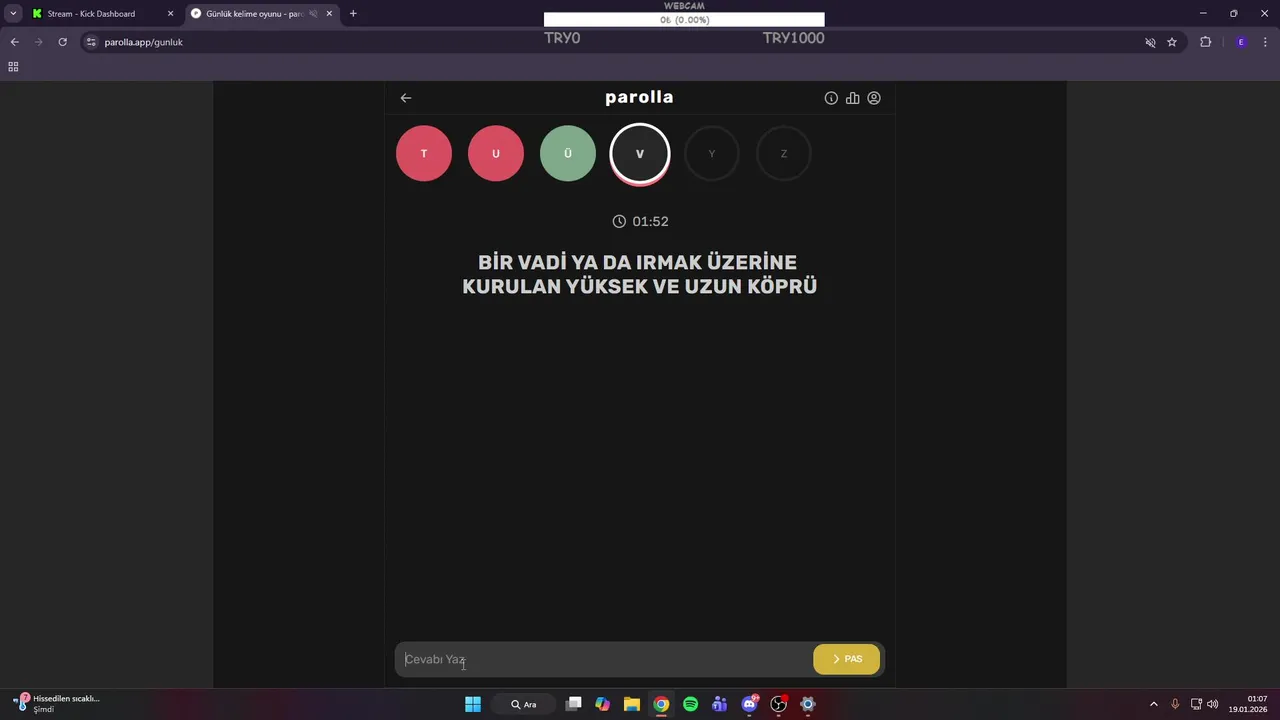Click the browser back button
This screenshot has width=1280, height=720.
[14, 42]
